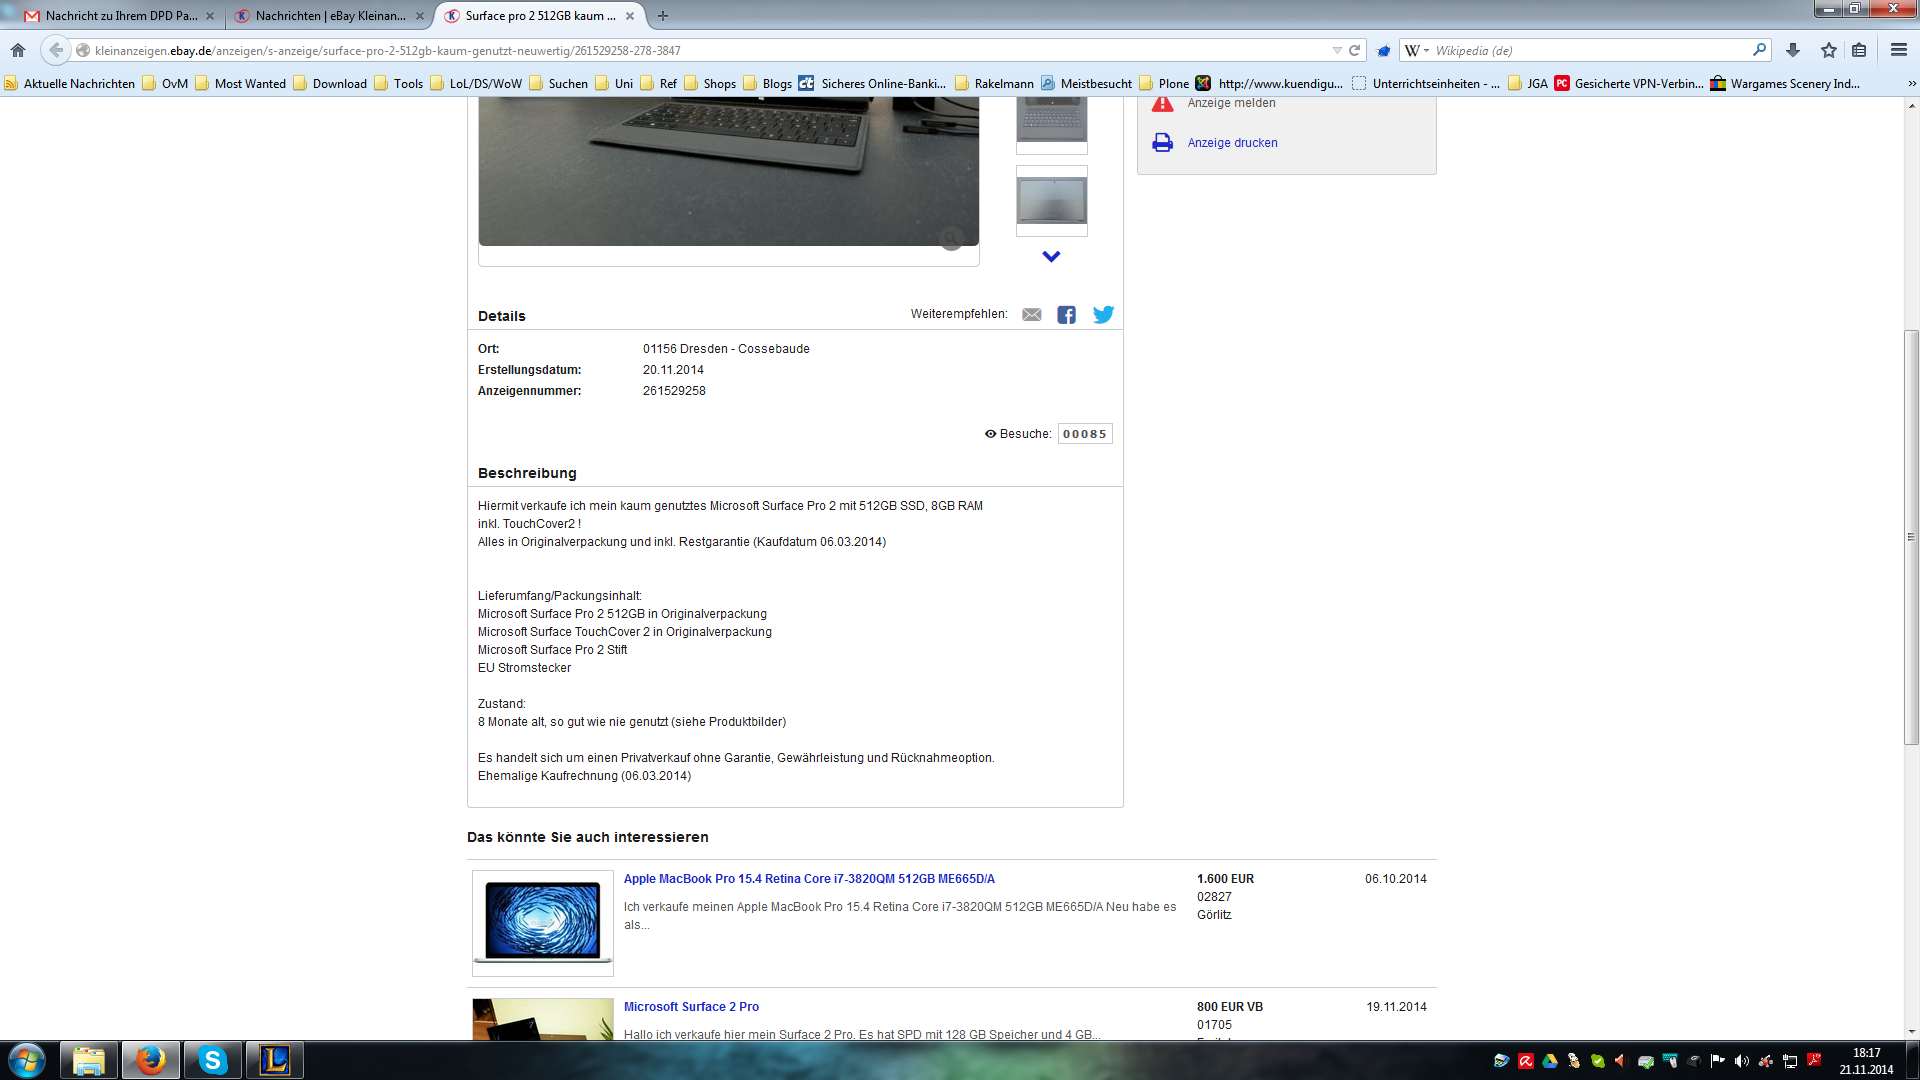Click the Wikipedia (de) search field
Screen dimensions: 1920x1080
(x=1590, y=50)
